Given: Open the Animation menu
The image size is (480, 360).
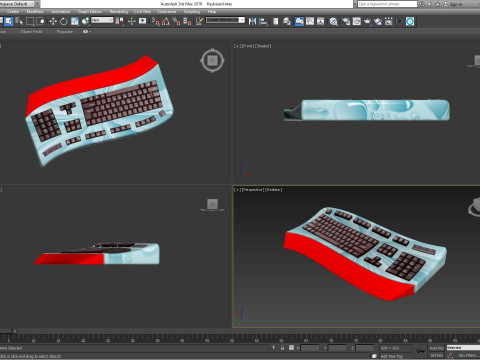Looking at the screenshot, I should click(x=60, y=12).
